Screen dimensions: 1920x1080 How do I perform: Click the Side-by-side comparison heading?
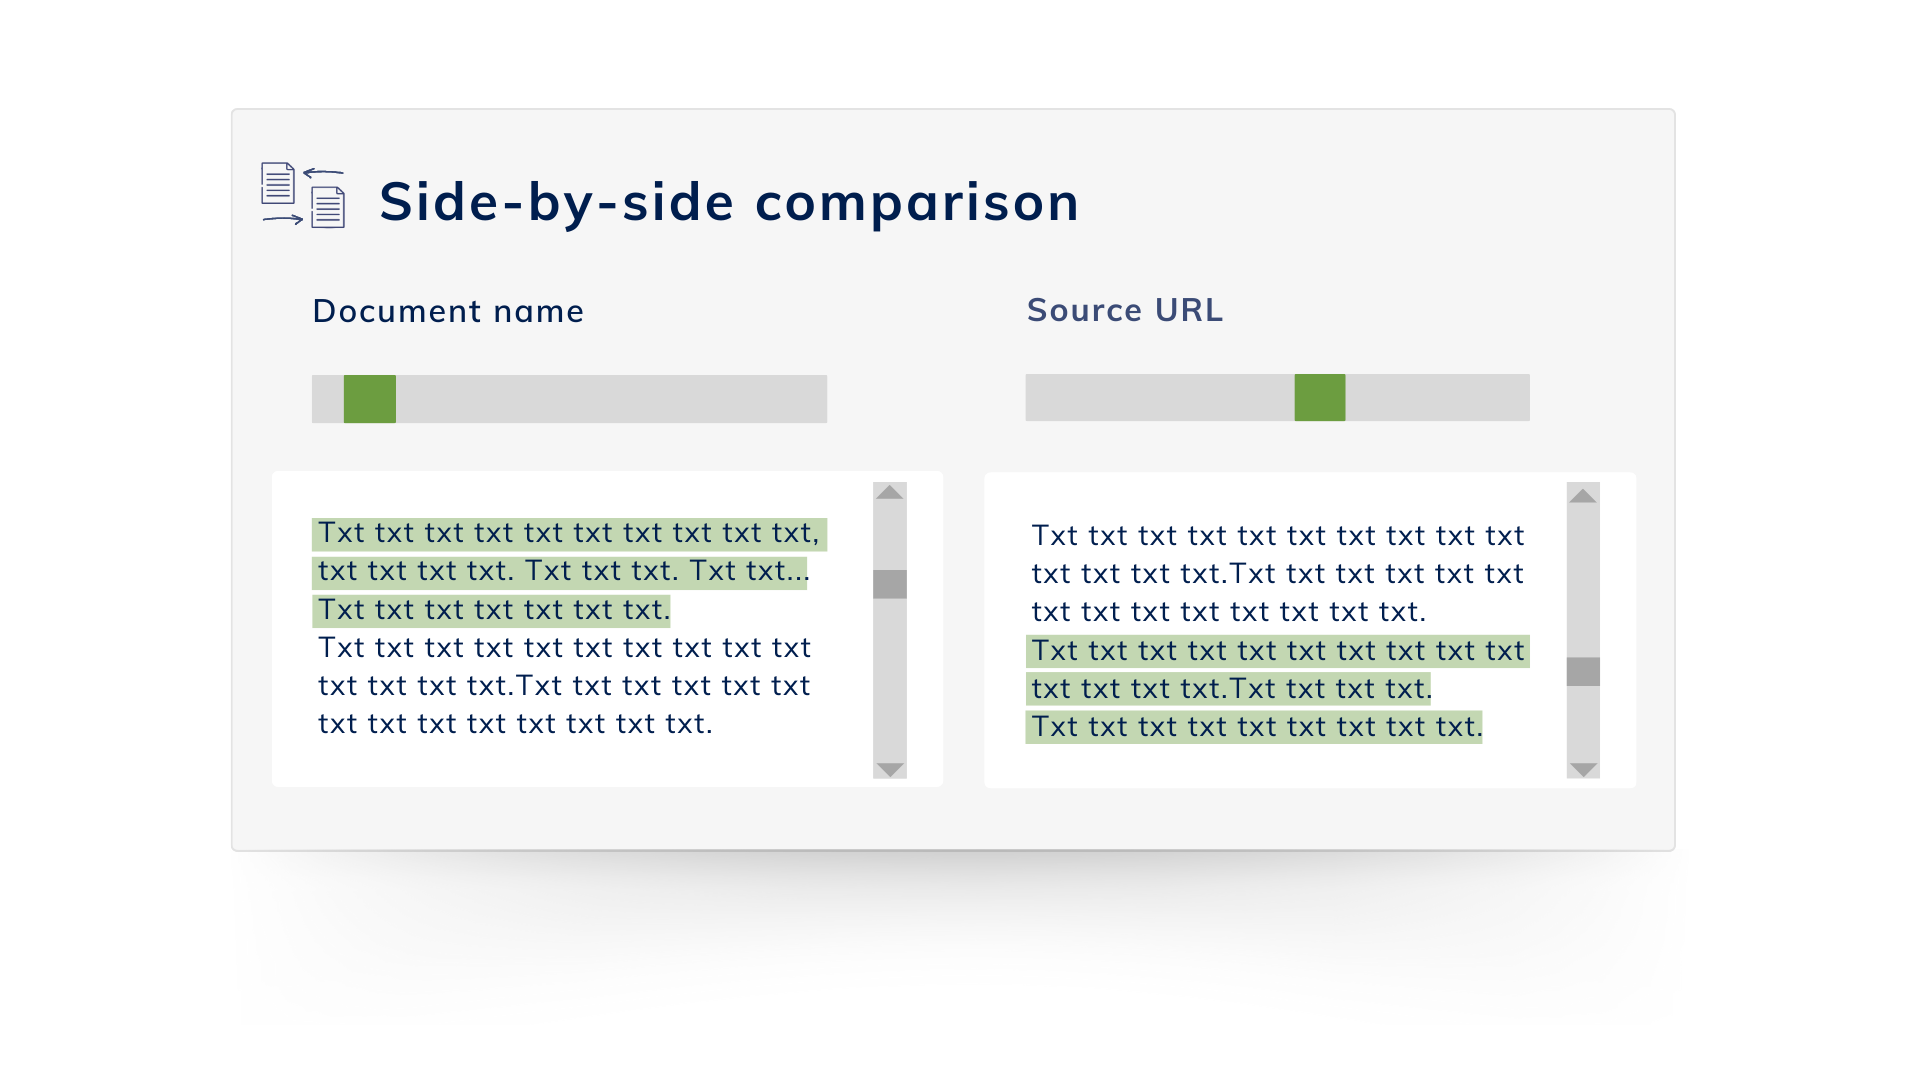point(729,201)
